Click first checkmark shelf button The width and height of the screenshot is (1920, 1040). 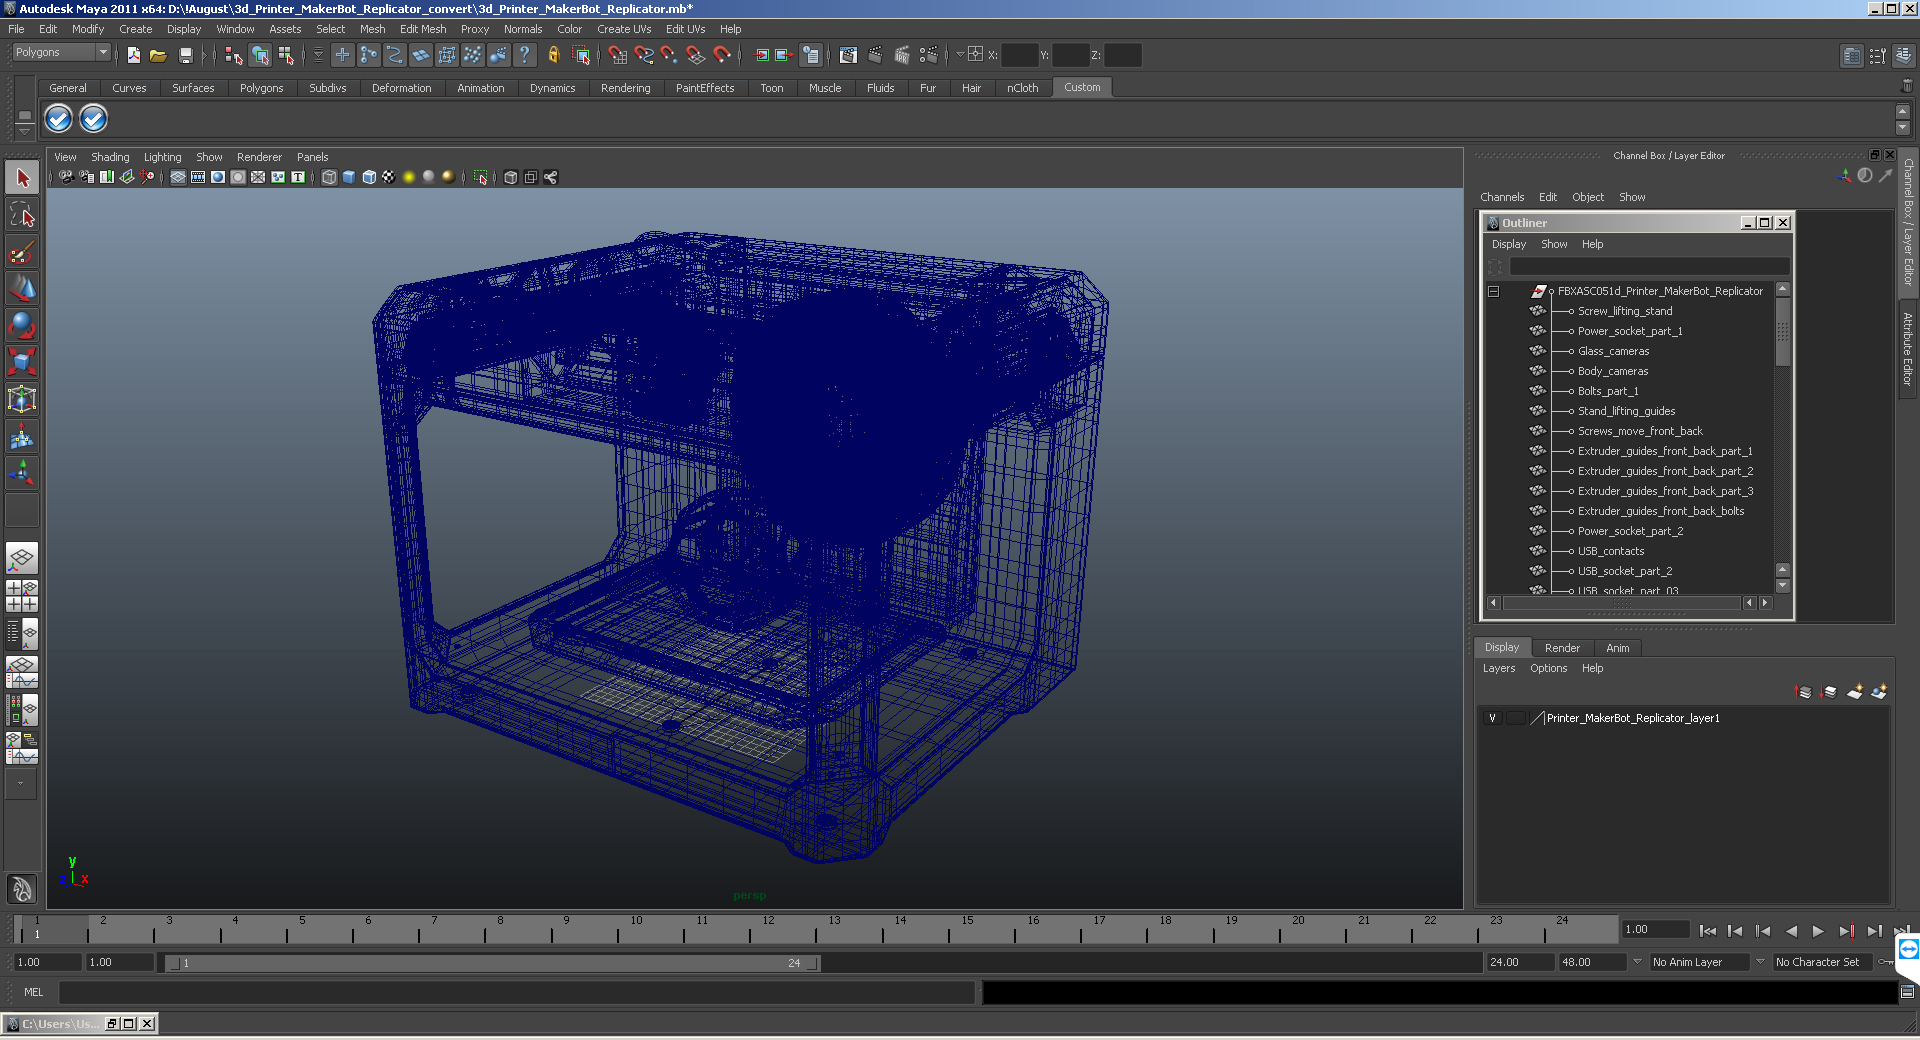(59, 119)
